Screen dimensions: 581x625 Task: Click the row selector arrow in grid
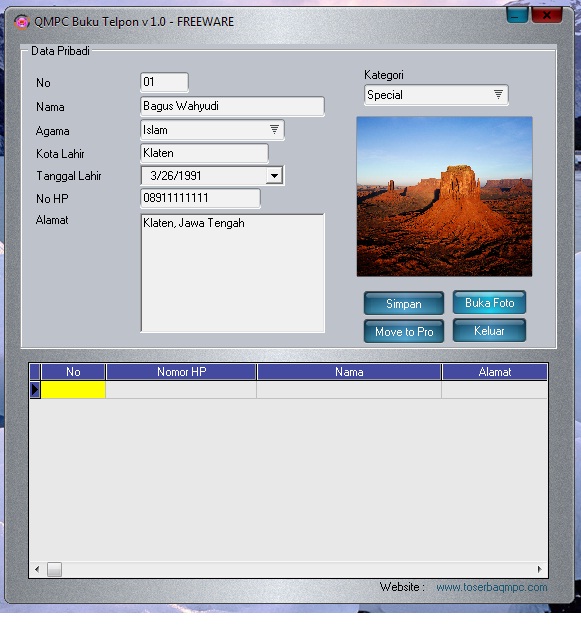[x=35, y=389]
